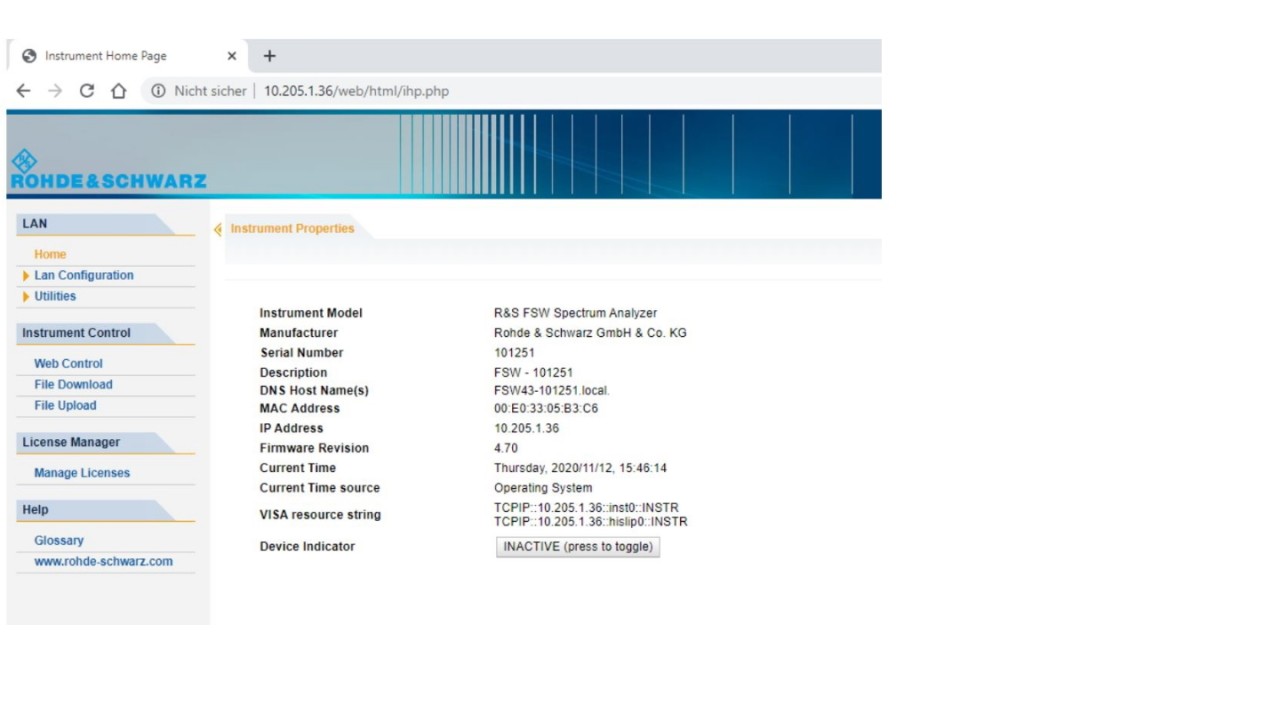1280x720 pixels.
Task: Close the Instrument Home Page tab
Action: pyautogui.click(x=232, y=56)
